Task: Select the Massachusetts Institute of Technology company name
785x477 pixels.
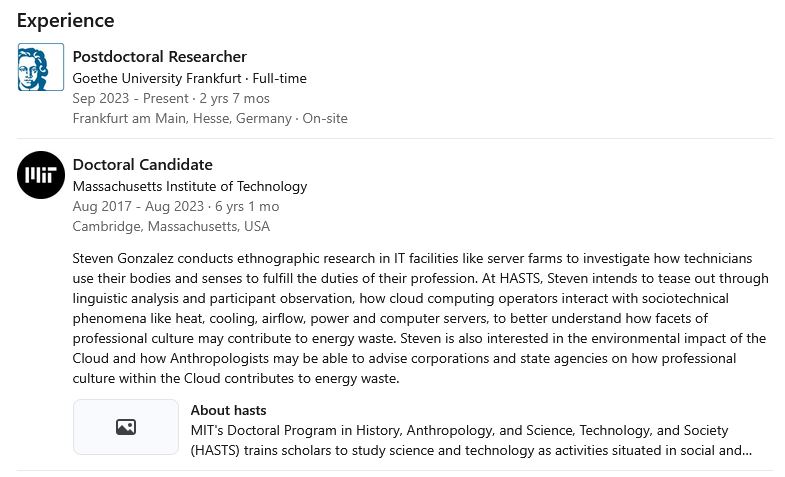Action: (190, 186)
